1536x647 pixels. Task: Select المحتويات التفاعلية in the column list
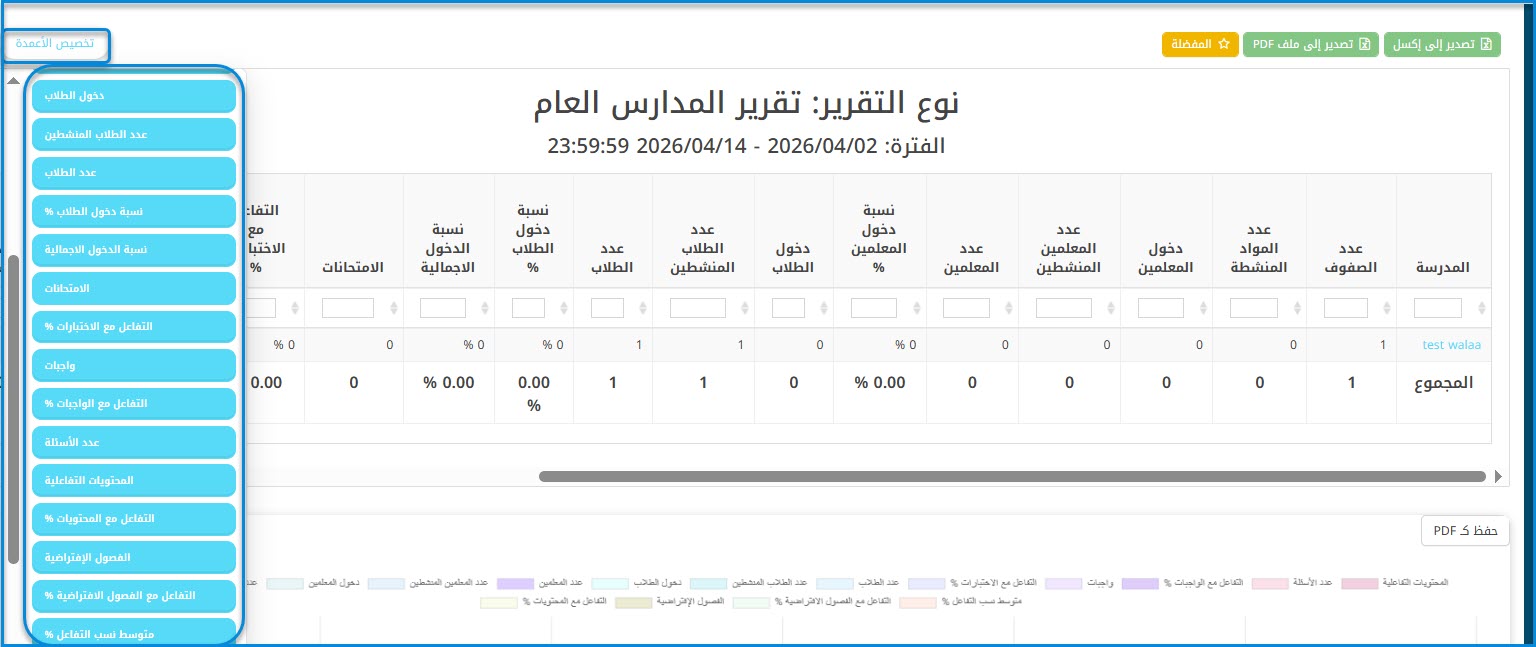134,480
